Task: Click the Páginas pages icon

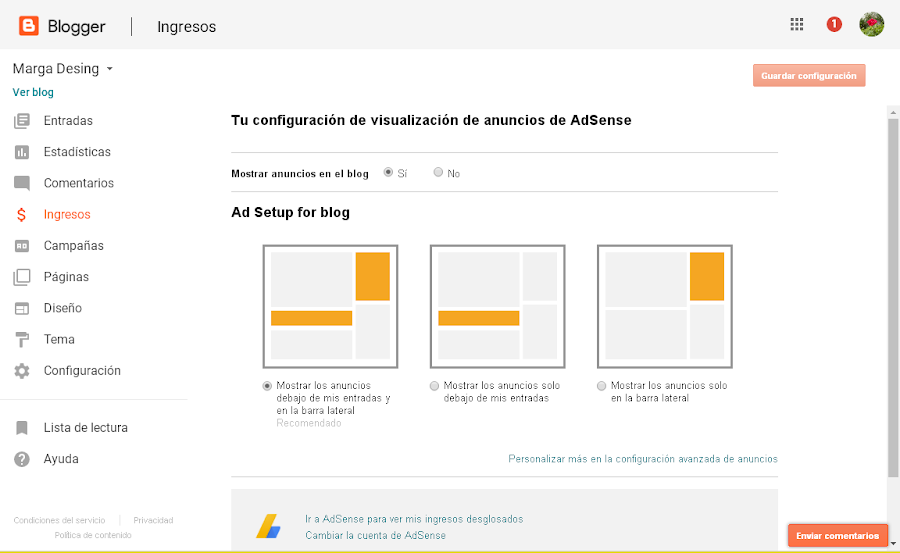Action: pos(22,277)
